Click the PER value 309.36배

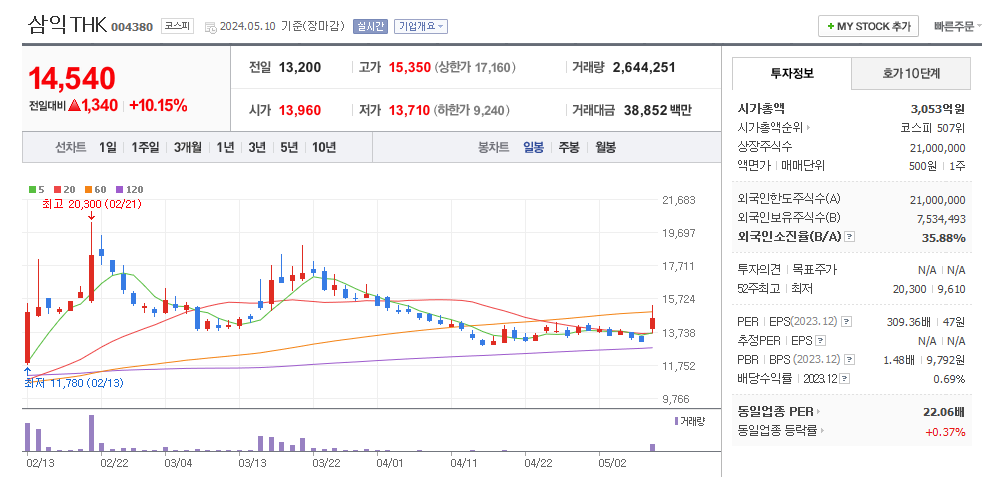[x=909, y=322]
